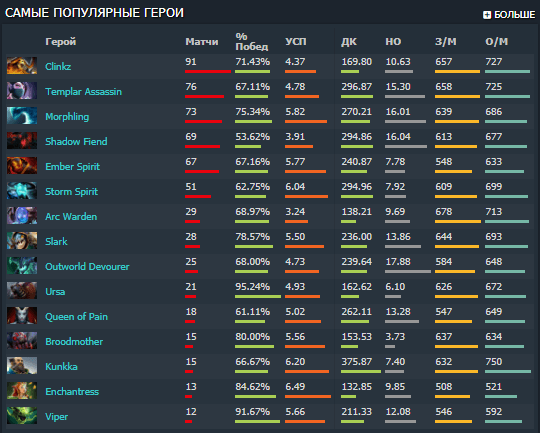Sort by % Побед column header
The width and height of the screenshot is (540, 433).
coord(251,41)
